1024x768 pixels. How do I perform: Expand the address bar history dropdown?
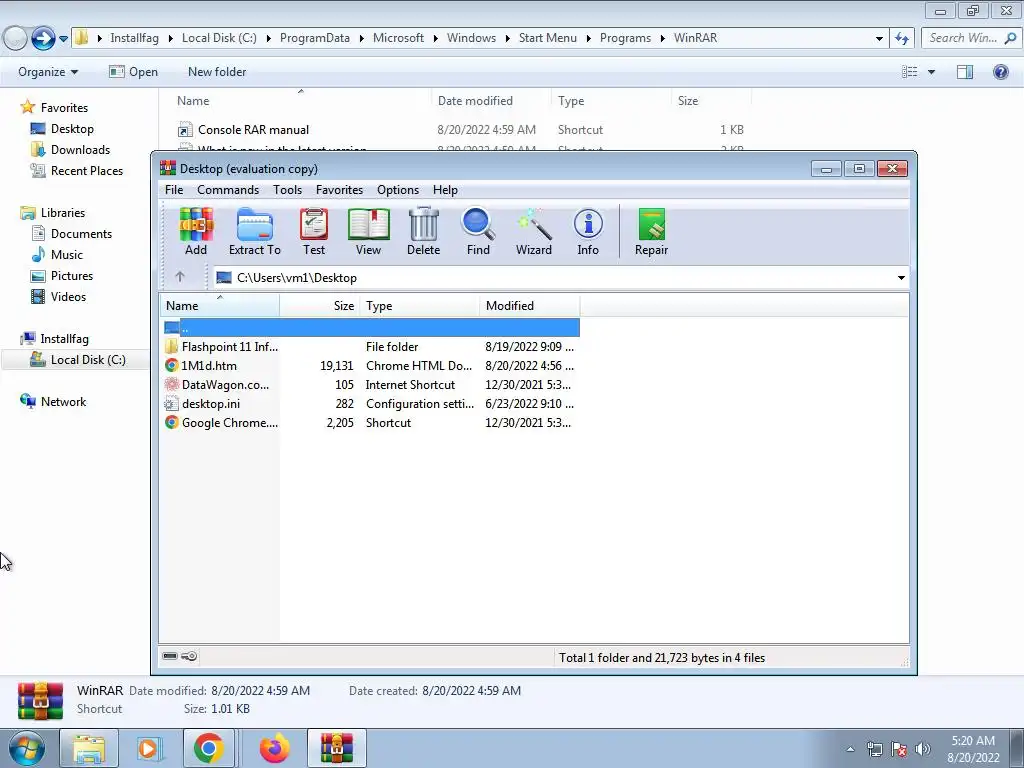coord(879,39)
